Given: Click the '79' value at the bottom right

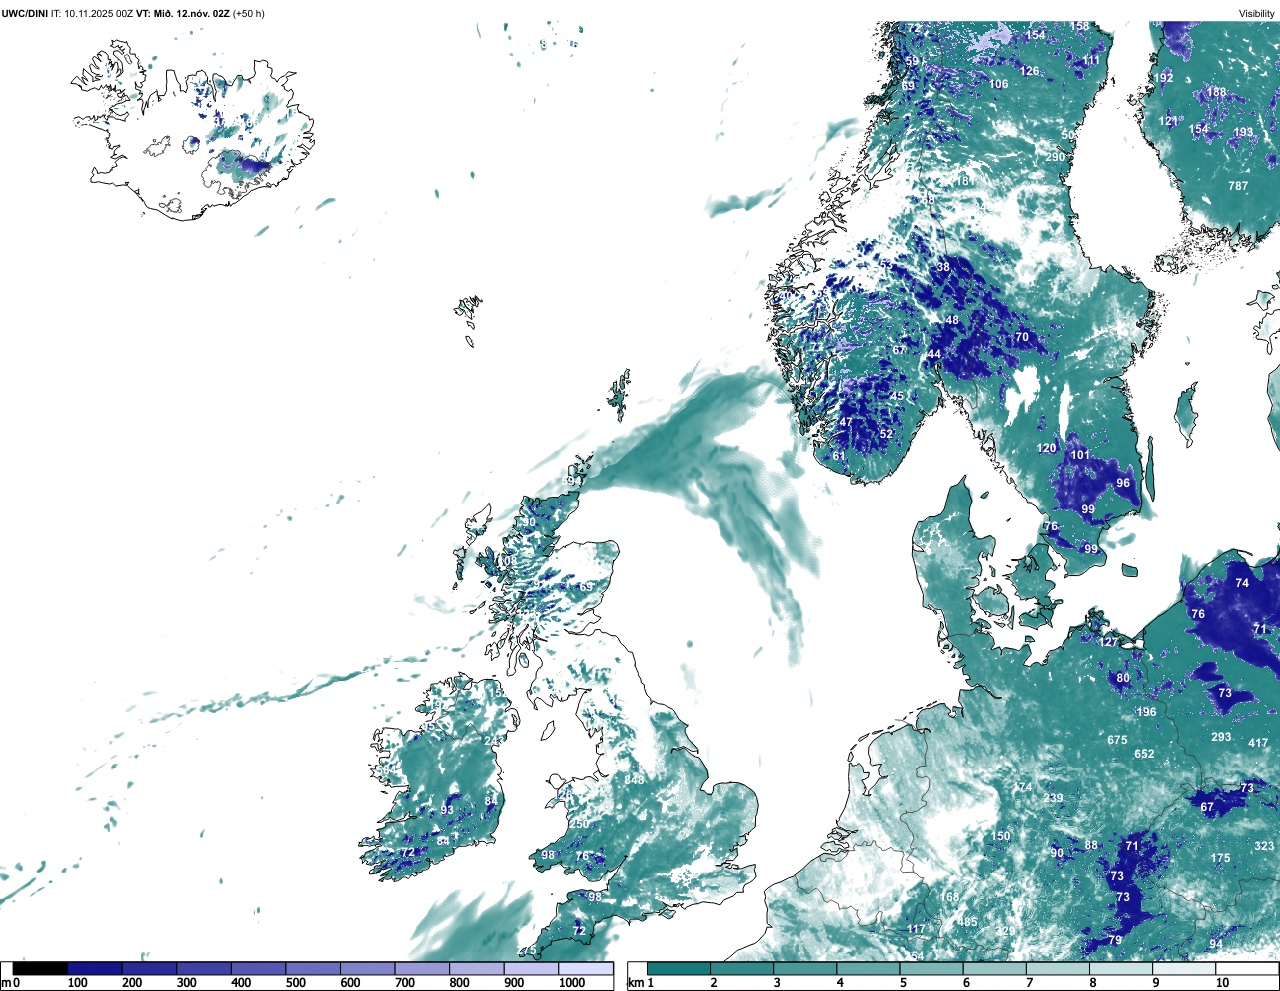Looking at the screenshot, I should point(1115,940).
